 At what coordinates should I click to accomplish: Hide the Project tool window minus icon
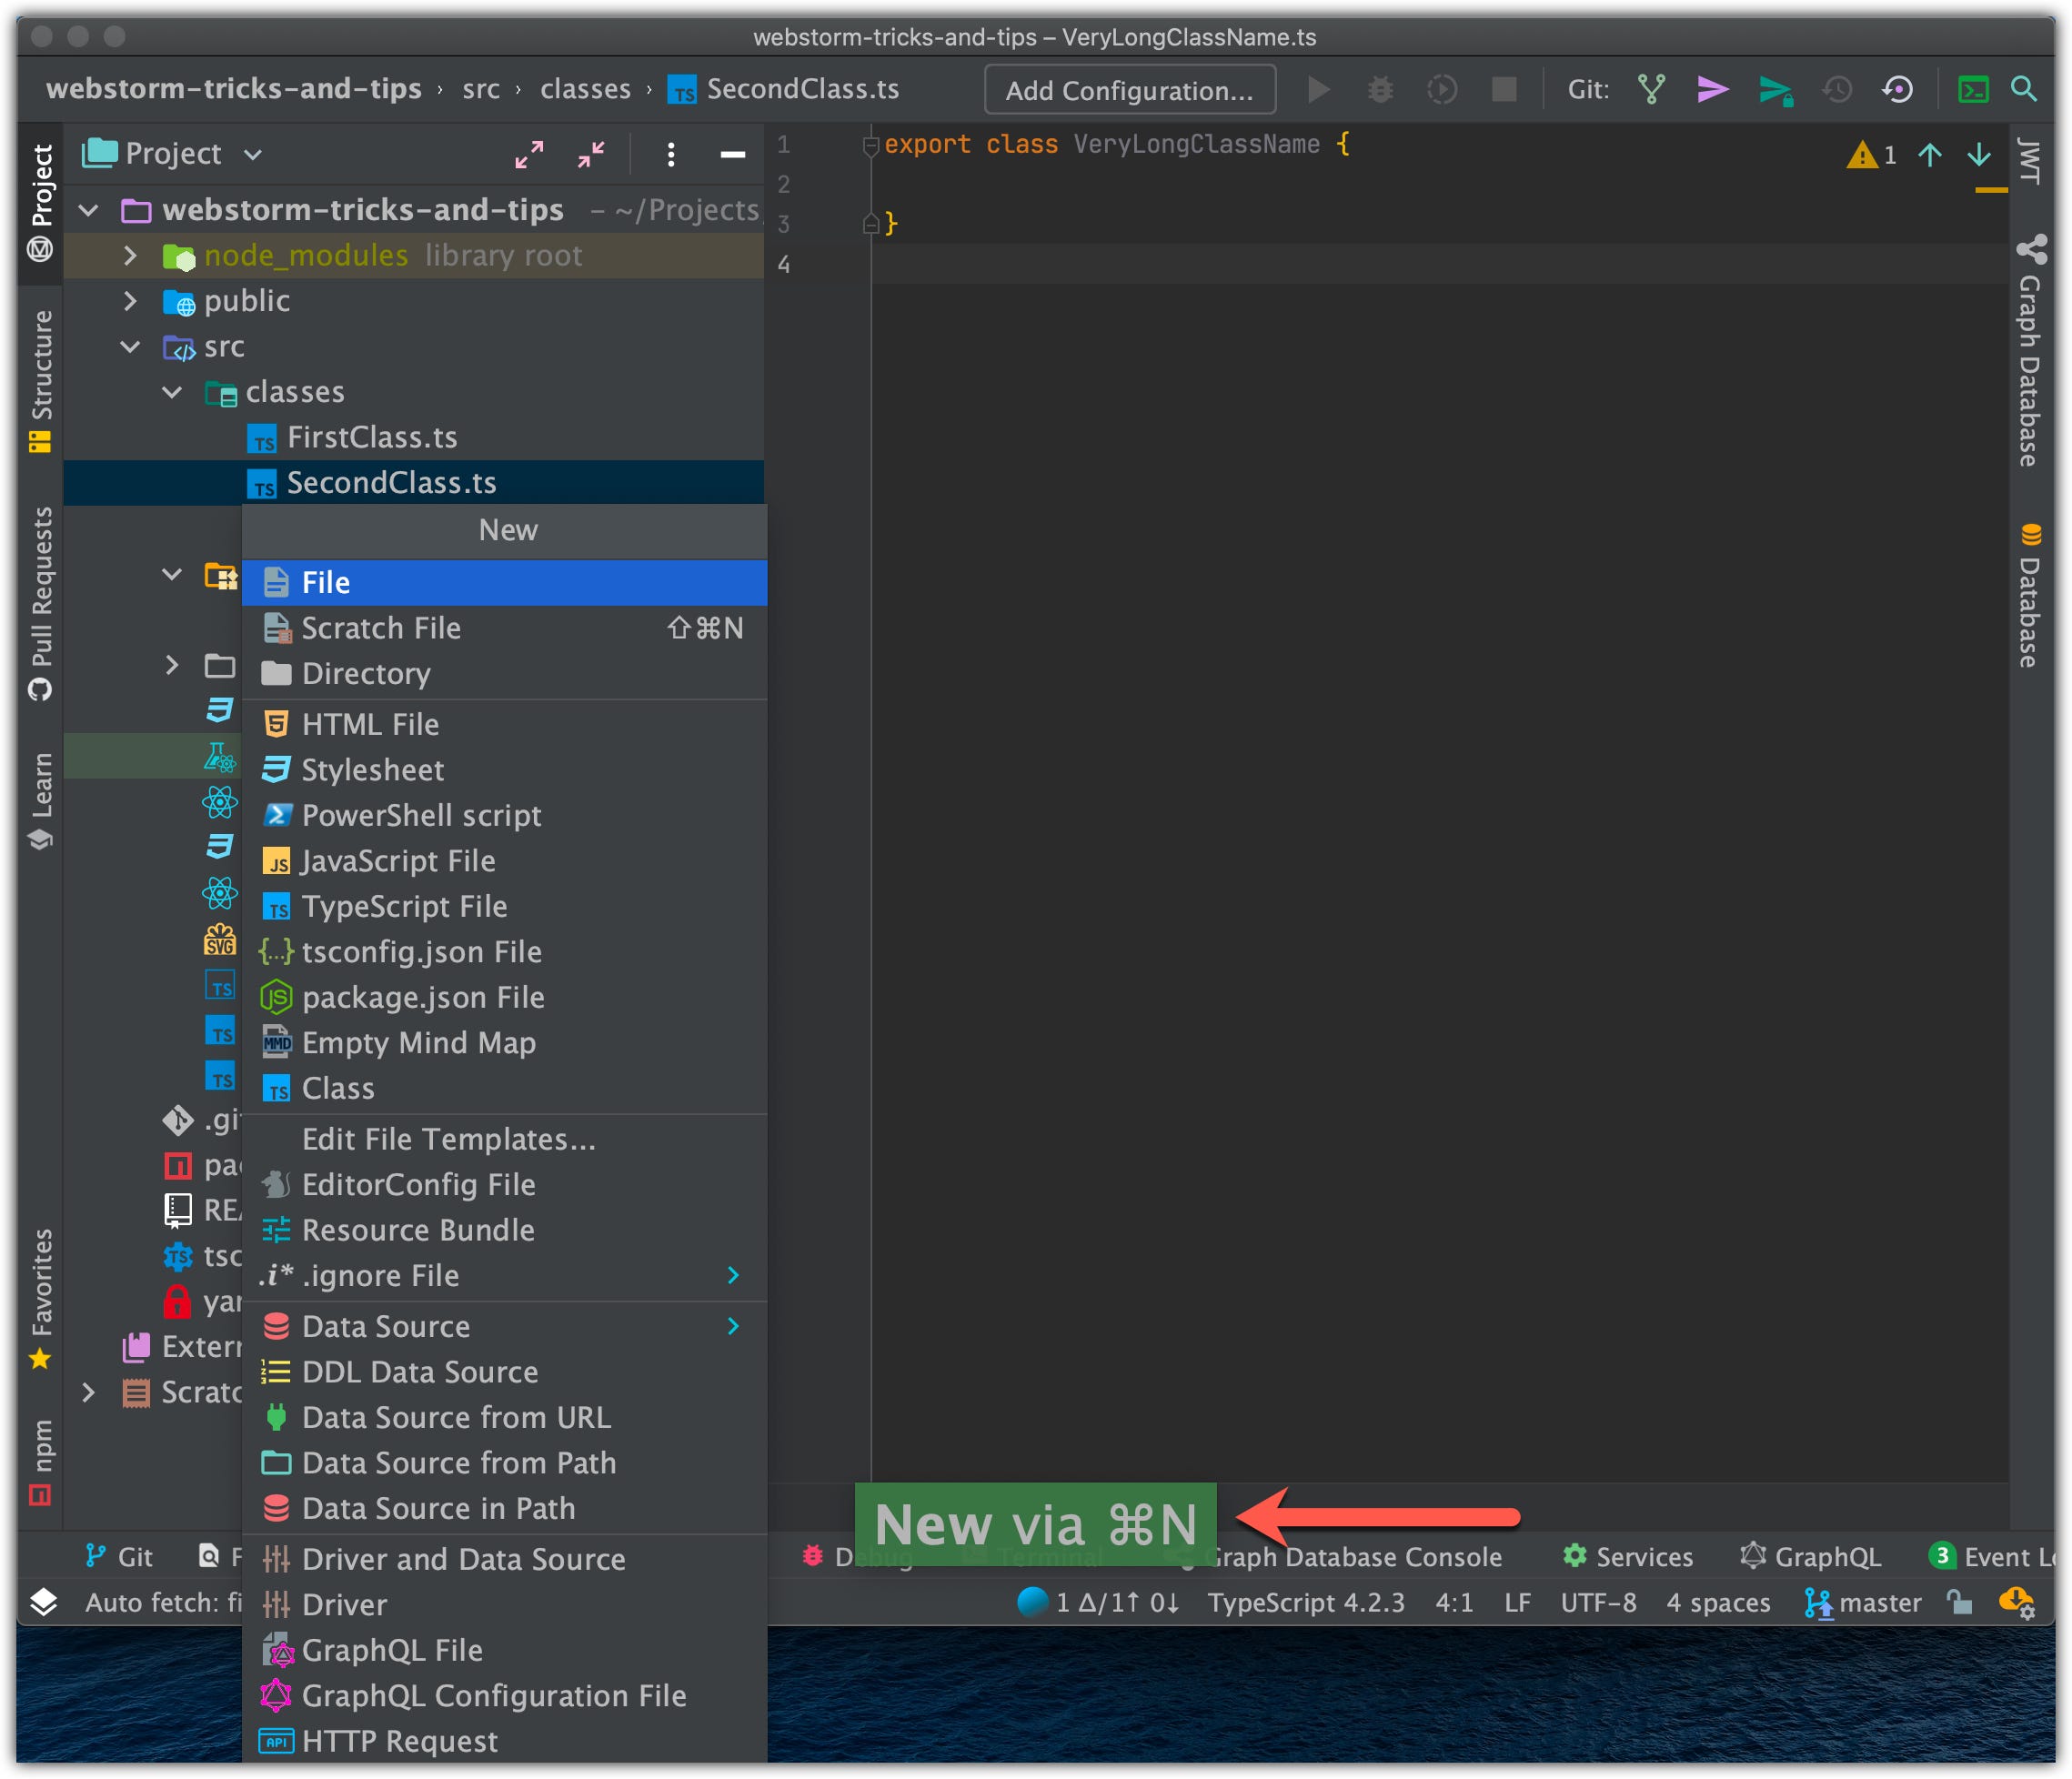coord(732,154)
